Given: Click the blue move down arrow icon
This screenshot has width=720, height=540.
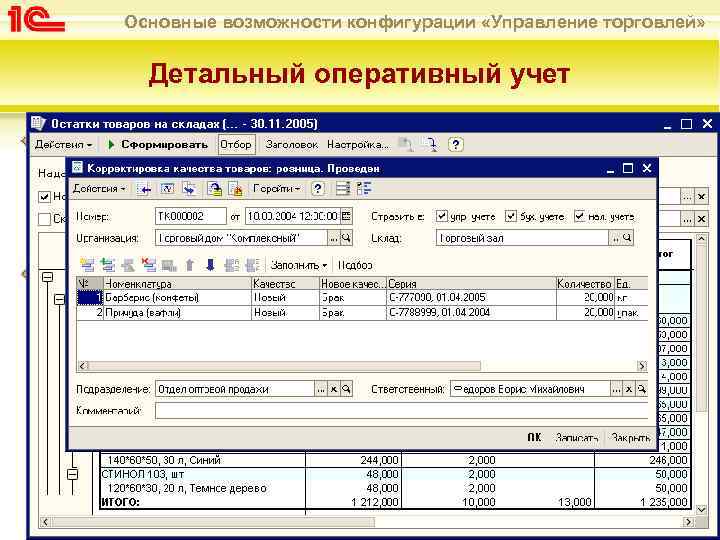Looking at the screenshot, I should click(x=210, y=265).
